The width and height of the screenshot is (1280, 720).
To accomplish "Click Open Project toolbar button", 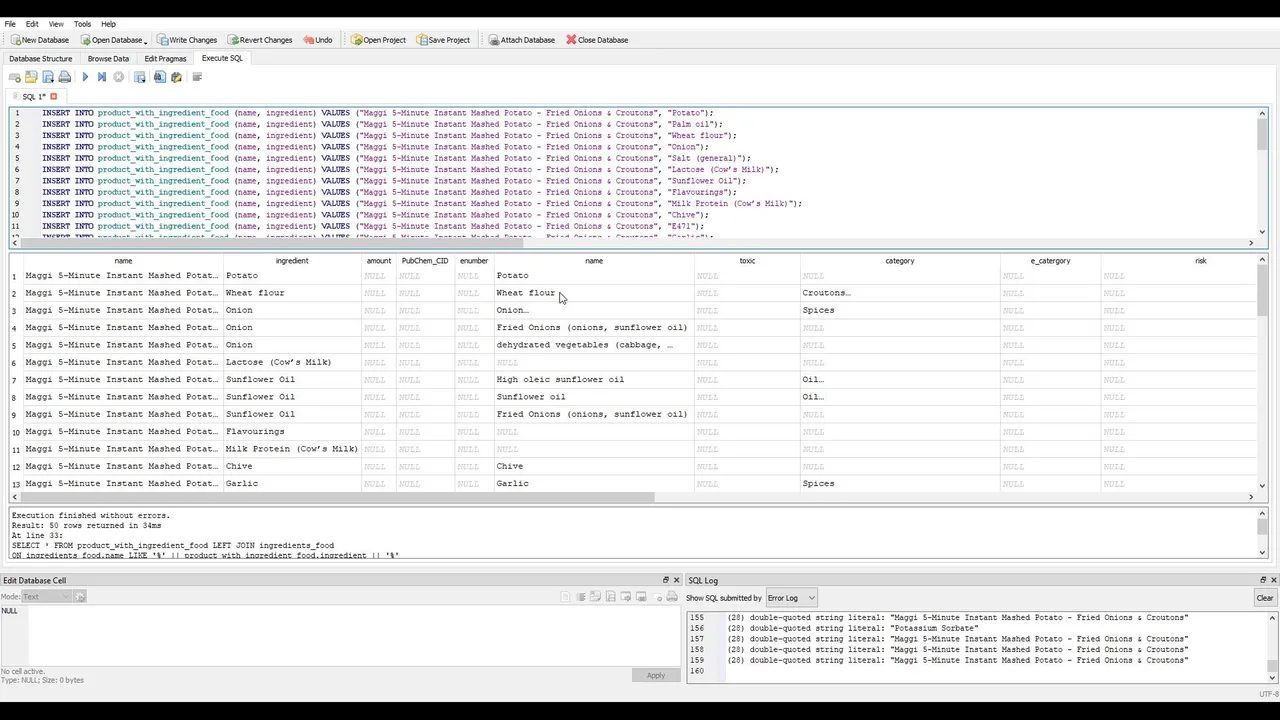I will tap(378, 40).
